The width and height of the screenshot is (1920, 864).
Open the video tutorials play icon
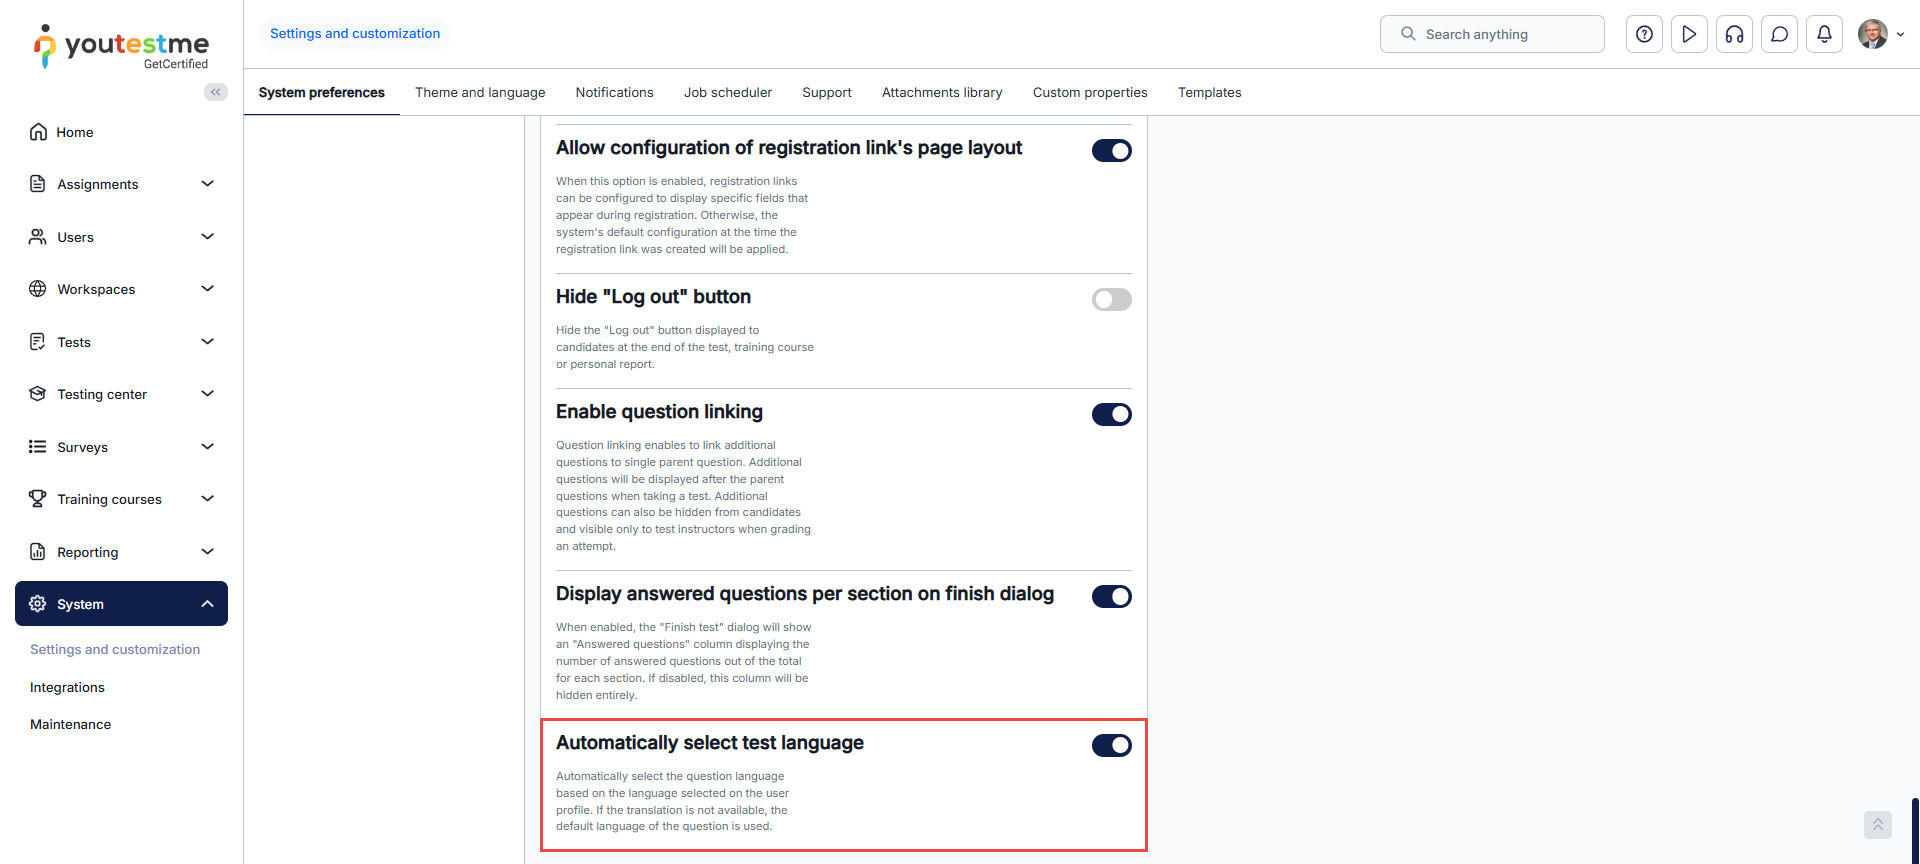click(1689, 34)
